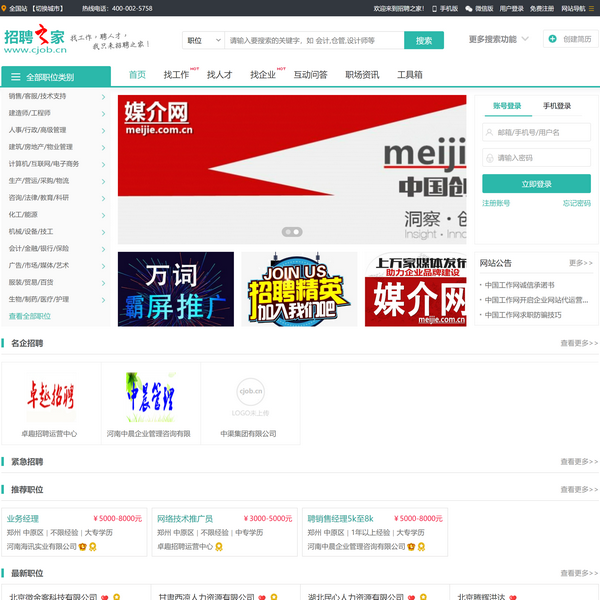This screenshot has height=600, width=600.
Task: Click the 微信版 WeChat icon in top bar
Action: (x=469, y=8)
